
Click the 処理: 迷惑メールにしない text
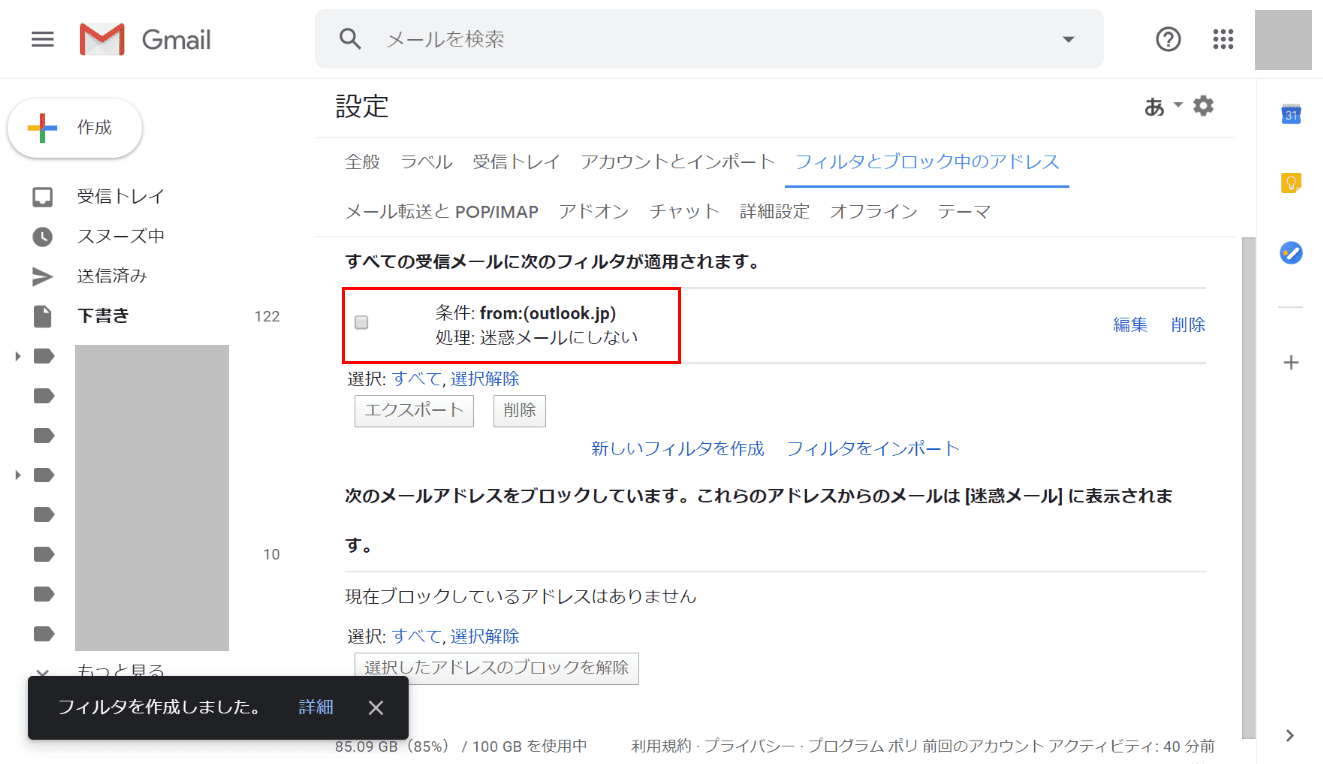click(537, 337)
